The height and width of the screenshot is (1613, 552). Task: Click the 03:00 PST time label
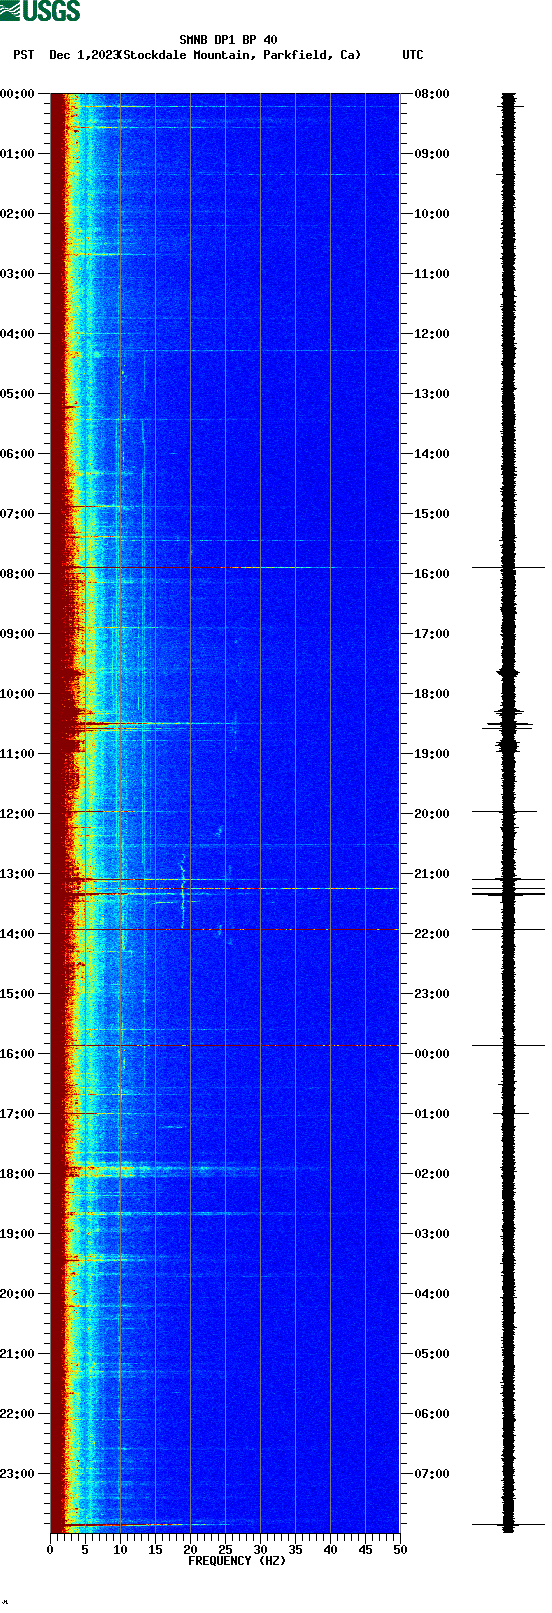click(x=17, y=274)
